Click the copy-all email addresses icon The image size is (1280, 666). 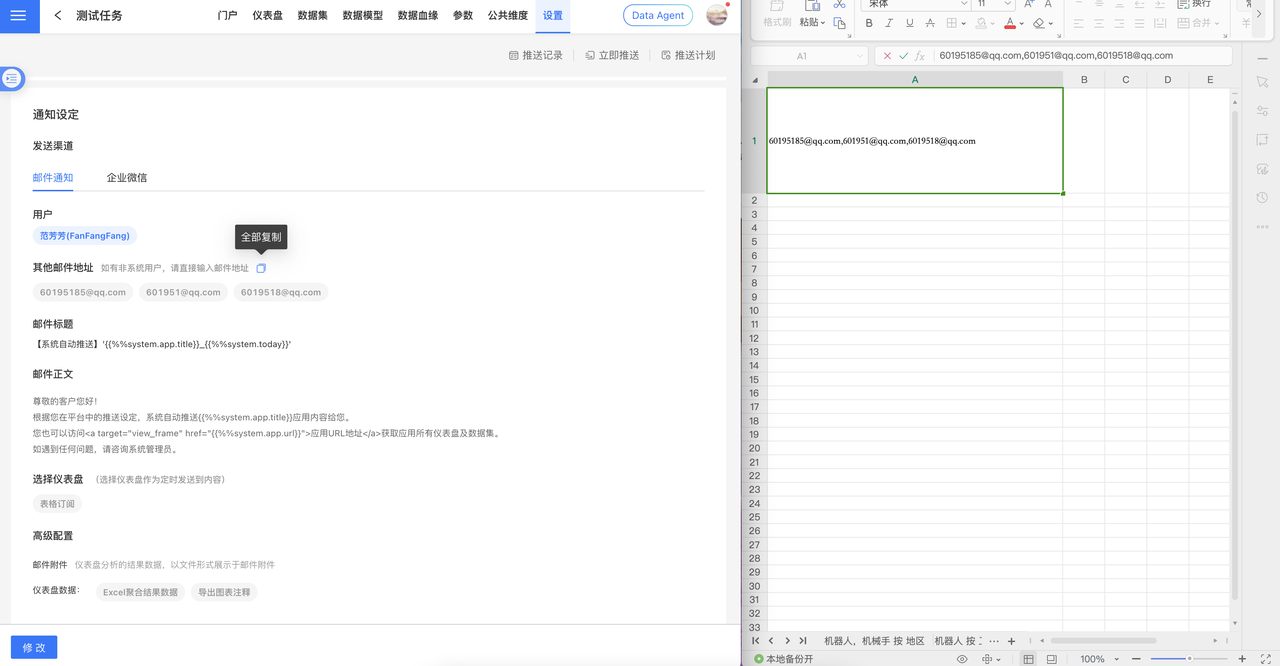coord(261,268)
